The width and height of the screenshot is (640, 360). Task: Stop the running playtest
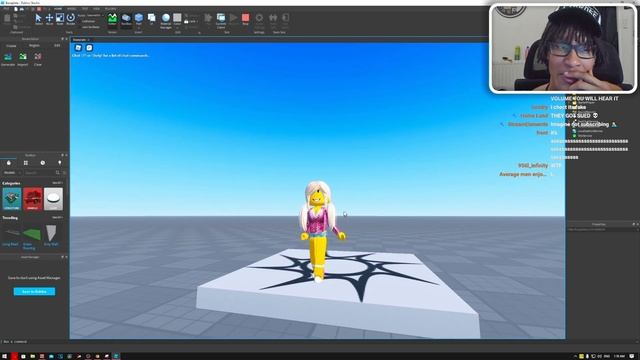[x=245, y=19]
